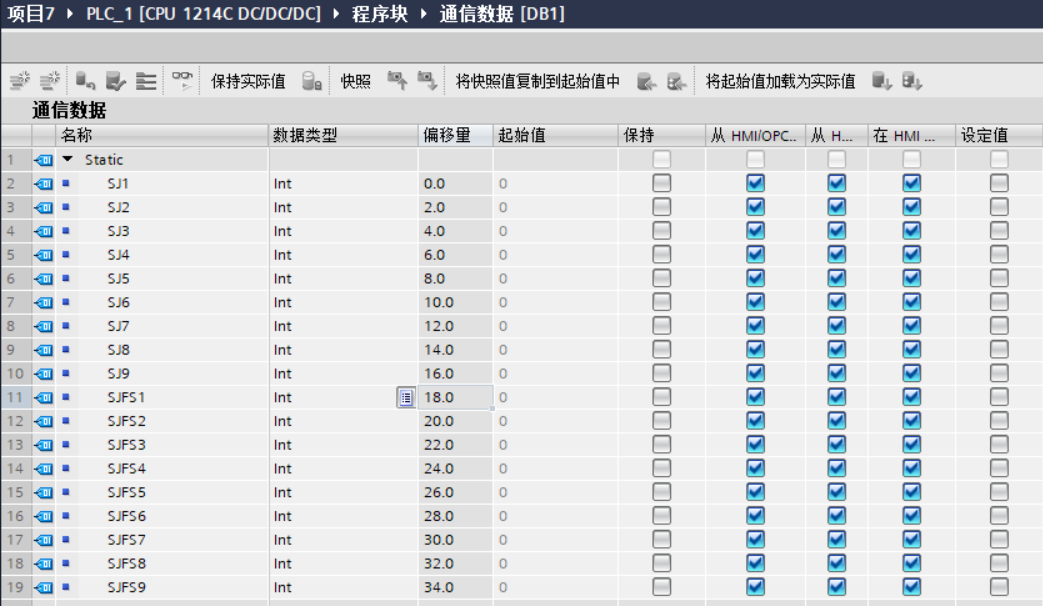Click the reset start values icon

85,81
